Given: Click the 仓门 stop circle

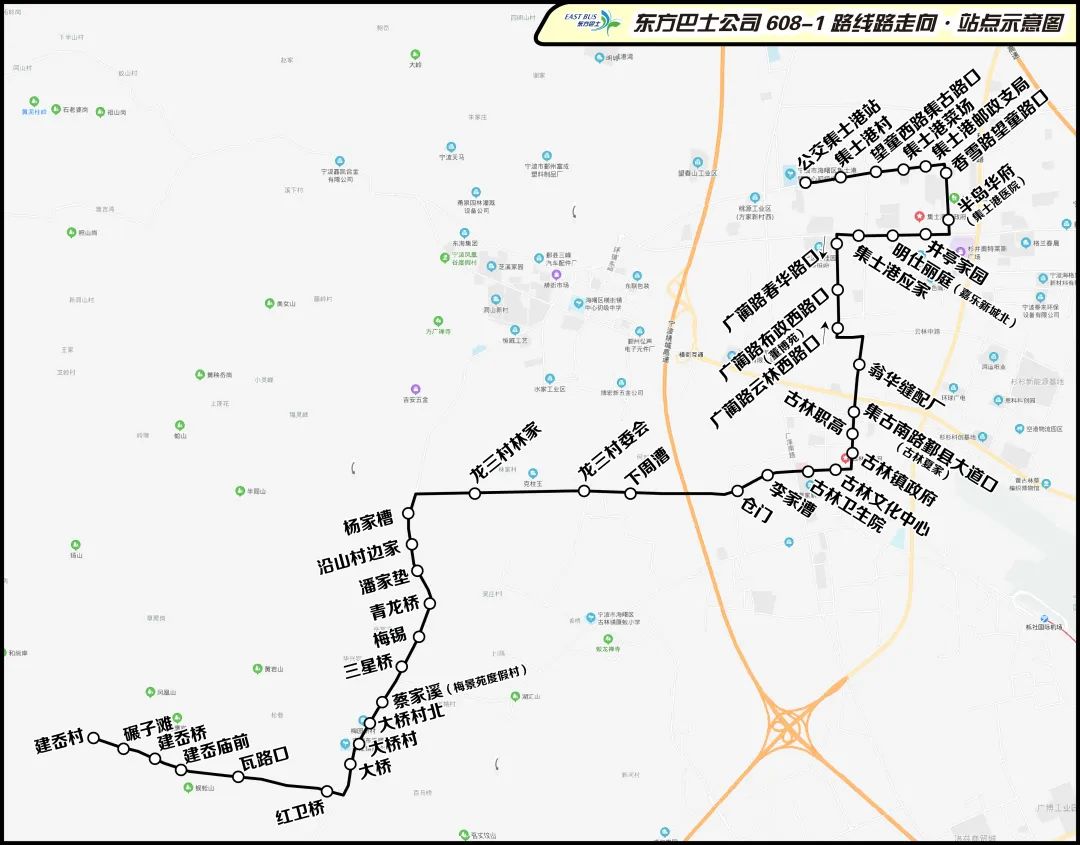Looking at the screenshot, I should point(737,491).
